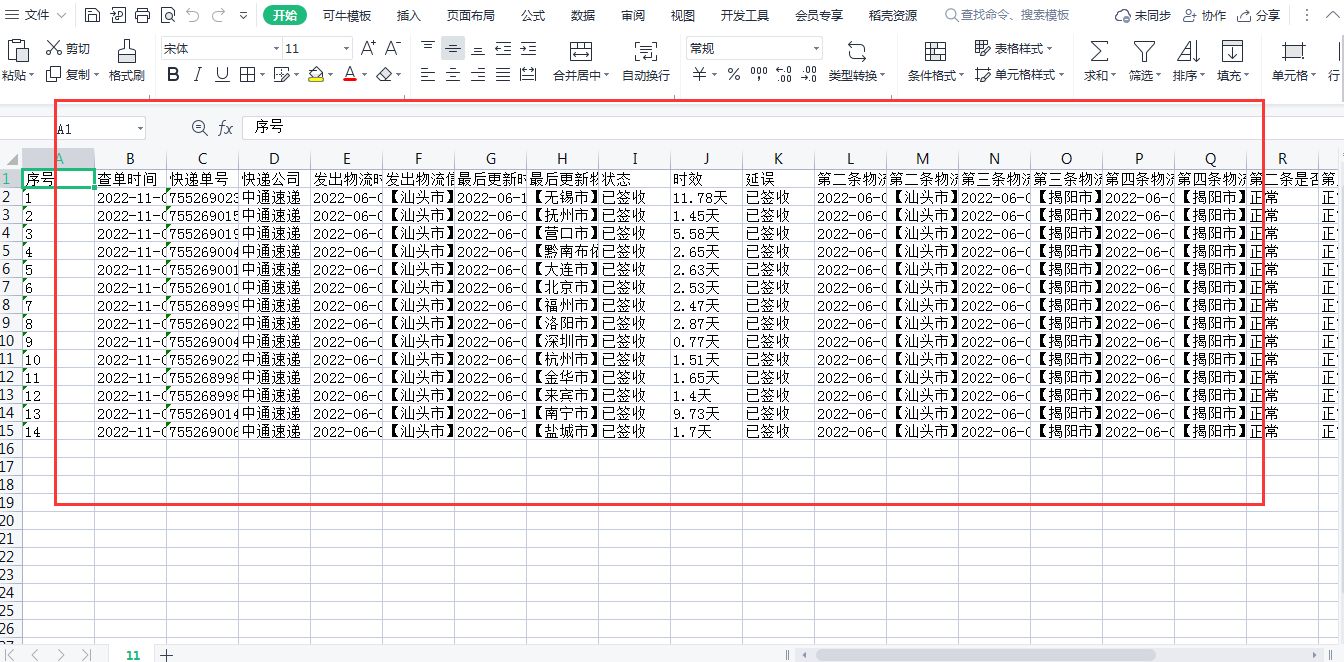1344x662 pixels.
Task: Add a new sheet with the plus button
Action: (x=166, y=654)
